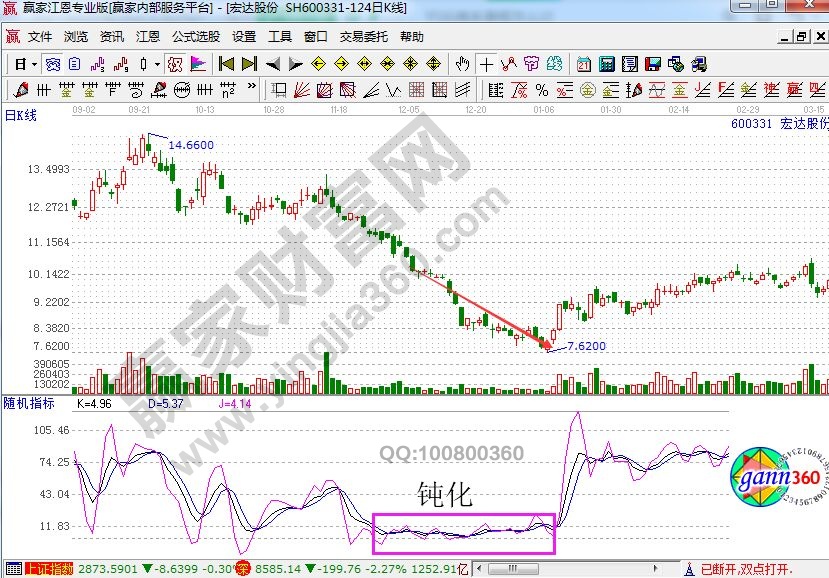Click the 600331 宏达股份 stock label

779,125
